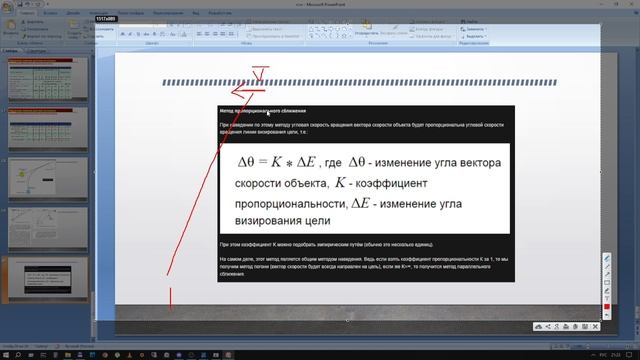This screenshot has height=360, width=640.
Task: Align paragraph text right
Action: click(215, 34)
